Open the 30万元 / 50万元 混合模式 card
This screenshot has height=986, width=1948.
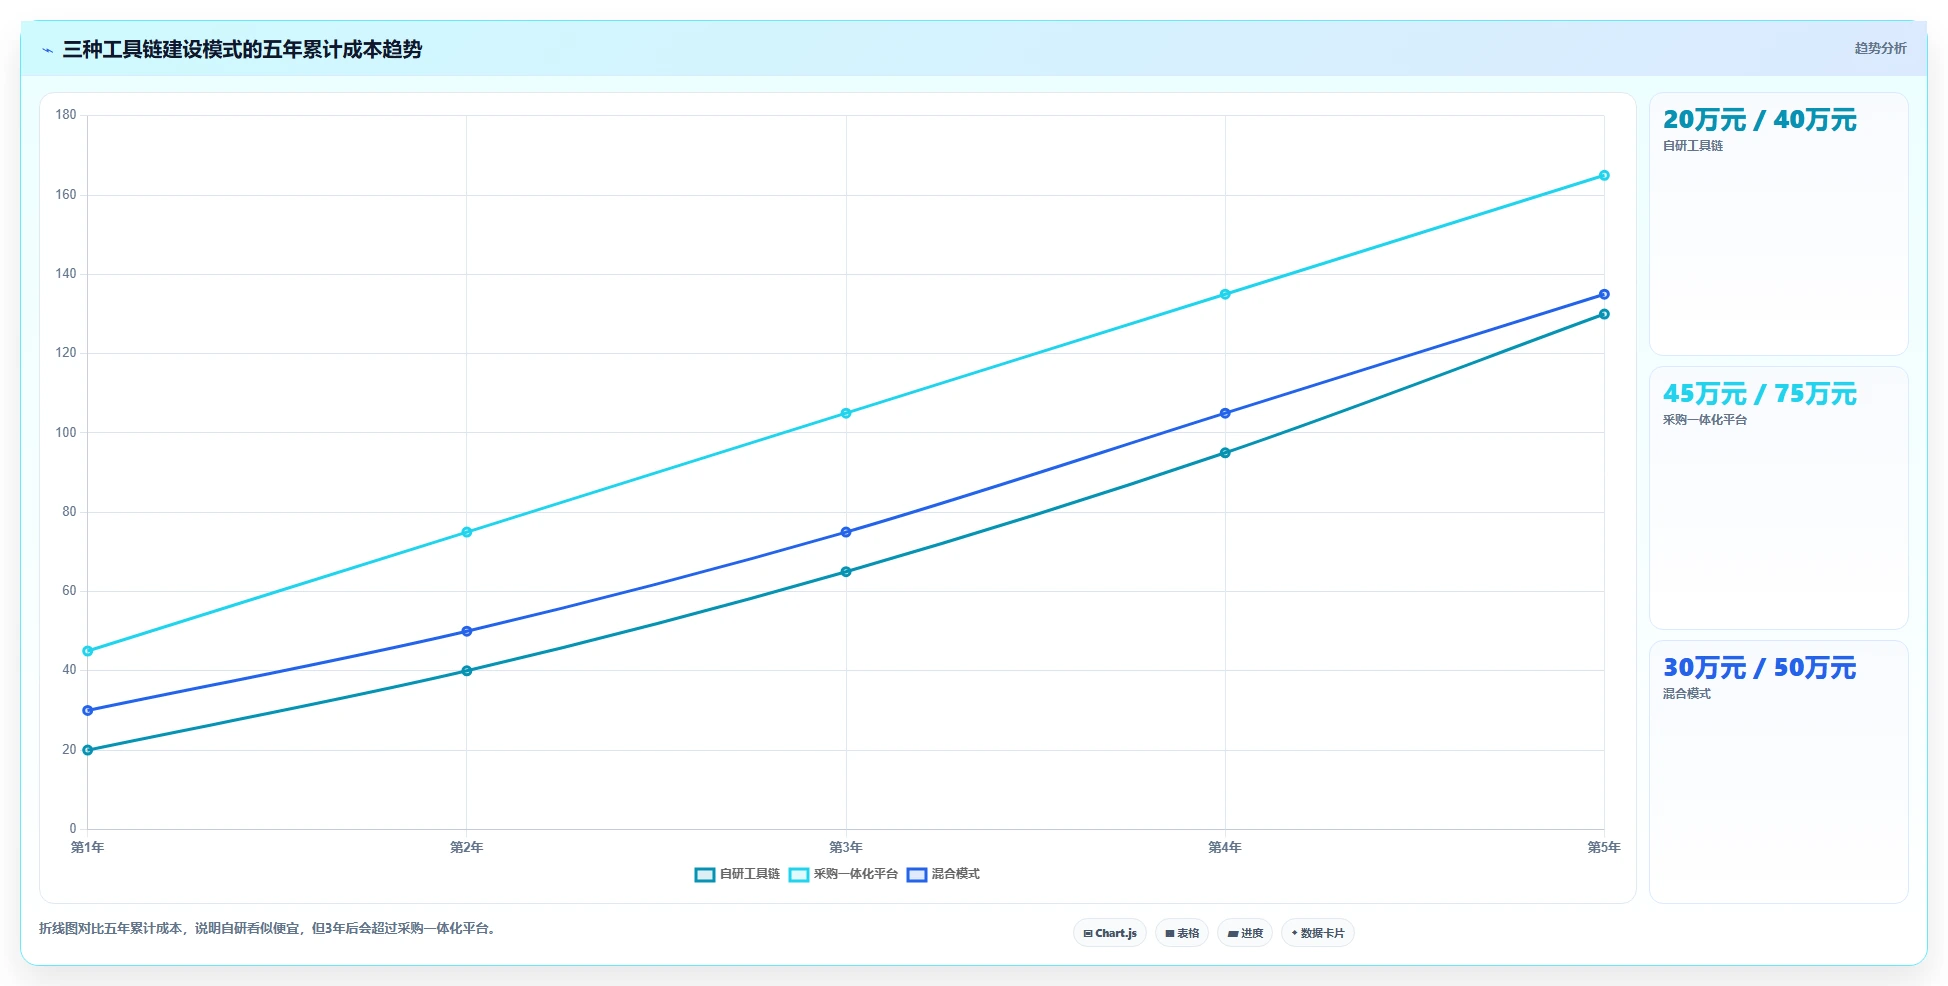[x=1778, y=772]
